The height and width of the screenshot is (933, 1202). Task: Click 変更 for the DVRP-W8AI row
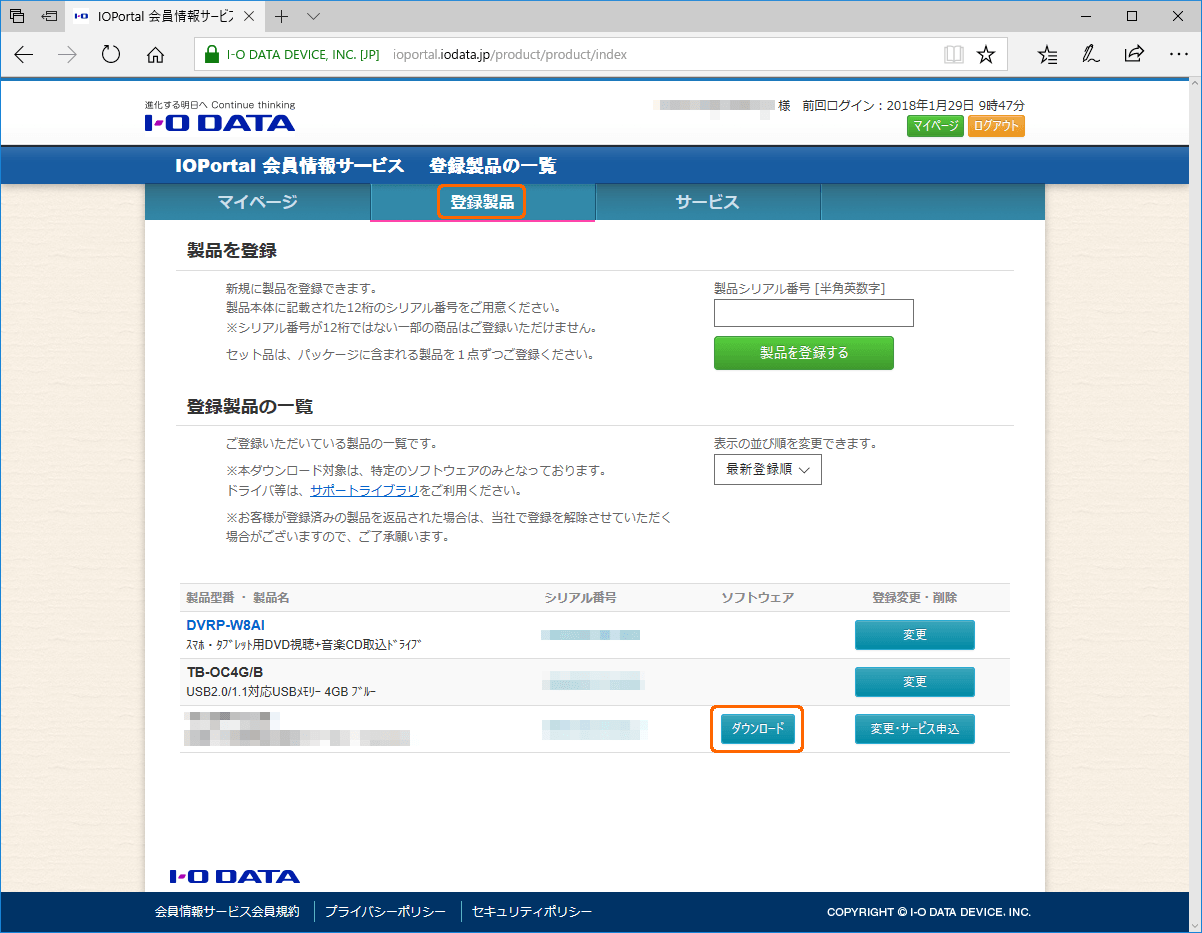pyautogui.click(x=915, y=635)
